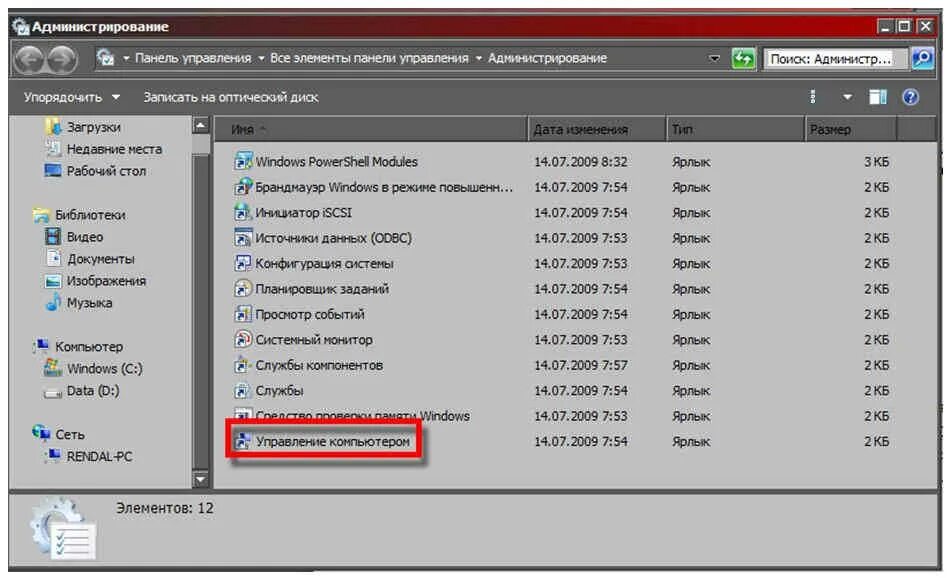Select the Планировщик заданий icon
Viewport: 950px width, 578px height.
[x=242, y=288]
